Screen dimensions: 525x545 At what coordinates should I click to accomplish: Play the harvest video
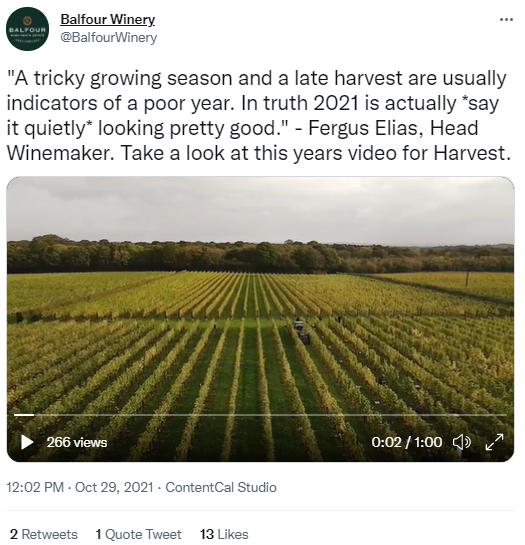click(x=27, y=442)
